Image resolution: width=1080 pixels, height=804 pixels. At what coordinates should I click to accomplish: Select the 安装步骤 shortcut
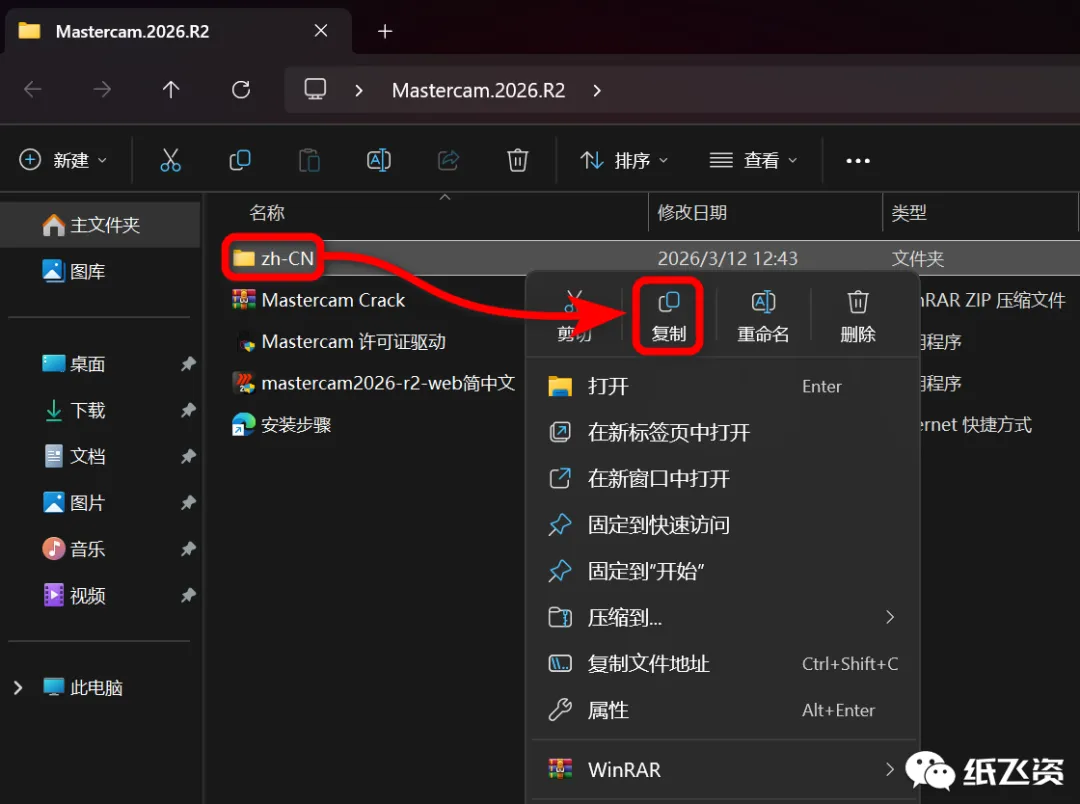282,424
